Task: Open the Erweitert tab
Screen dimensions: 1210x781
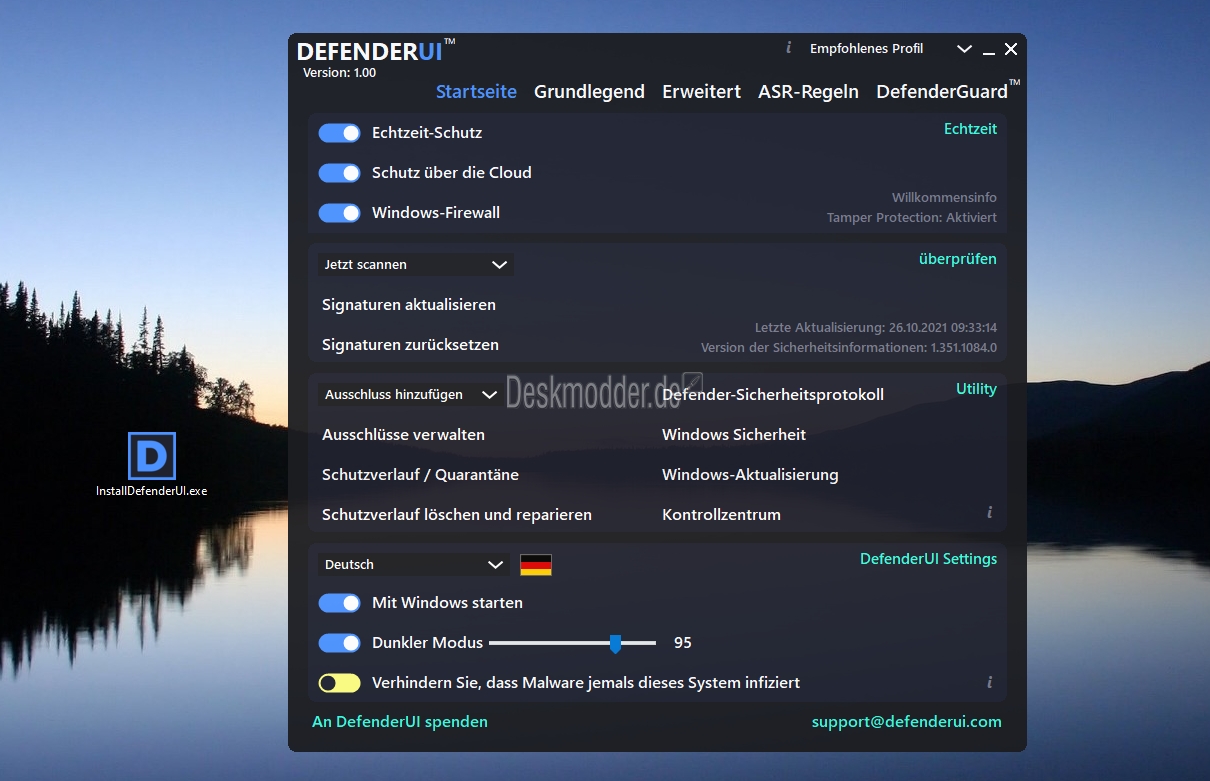Action: tap(701, 91)
